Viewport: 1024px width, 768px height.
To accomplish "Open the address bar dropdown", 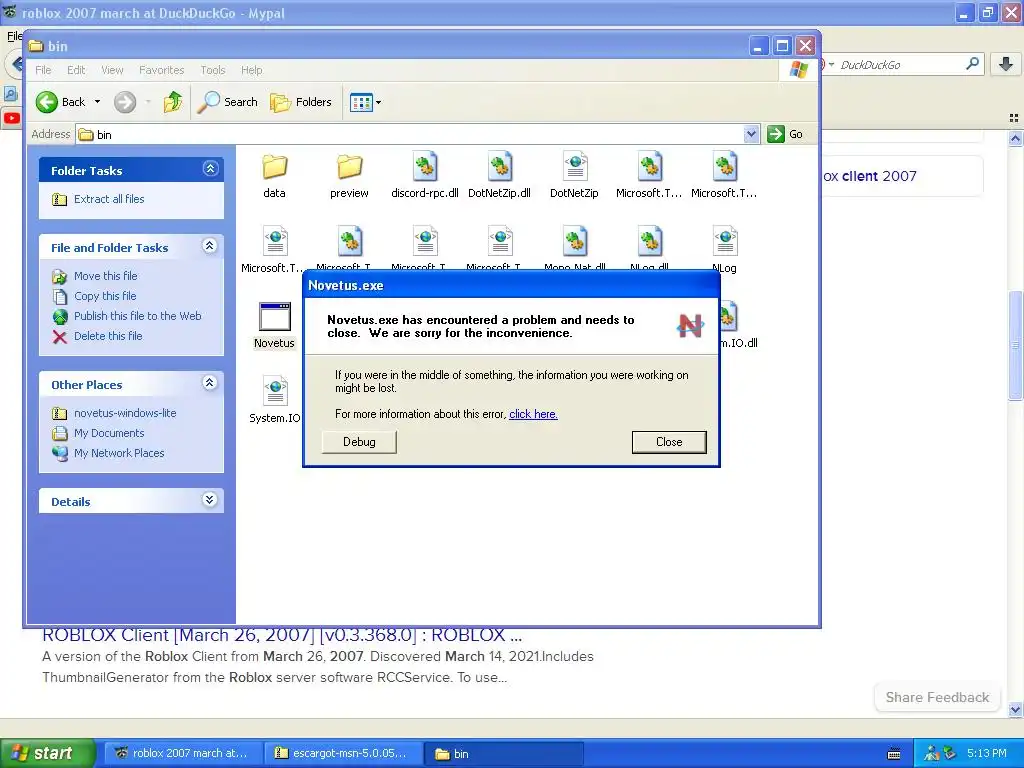I will [751, 134].
